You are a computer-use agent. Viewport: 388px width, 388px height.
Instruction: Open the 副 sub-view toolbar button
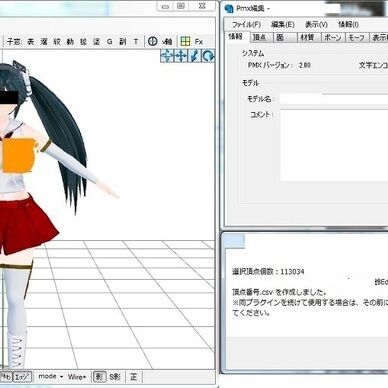(x=123, y=42)
